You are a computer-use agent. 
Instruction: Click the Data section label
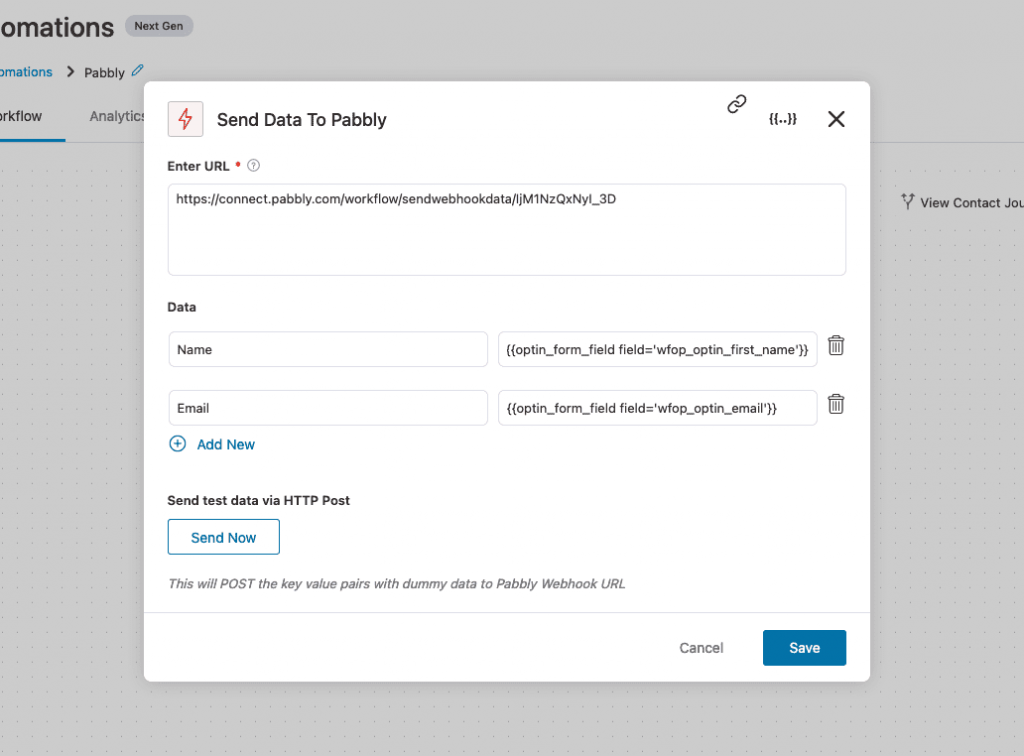point(182,307)
